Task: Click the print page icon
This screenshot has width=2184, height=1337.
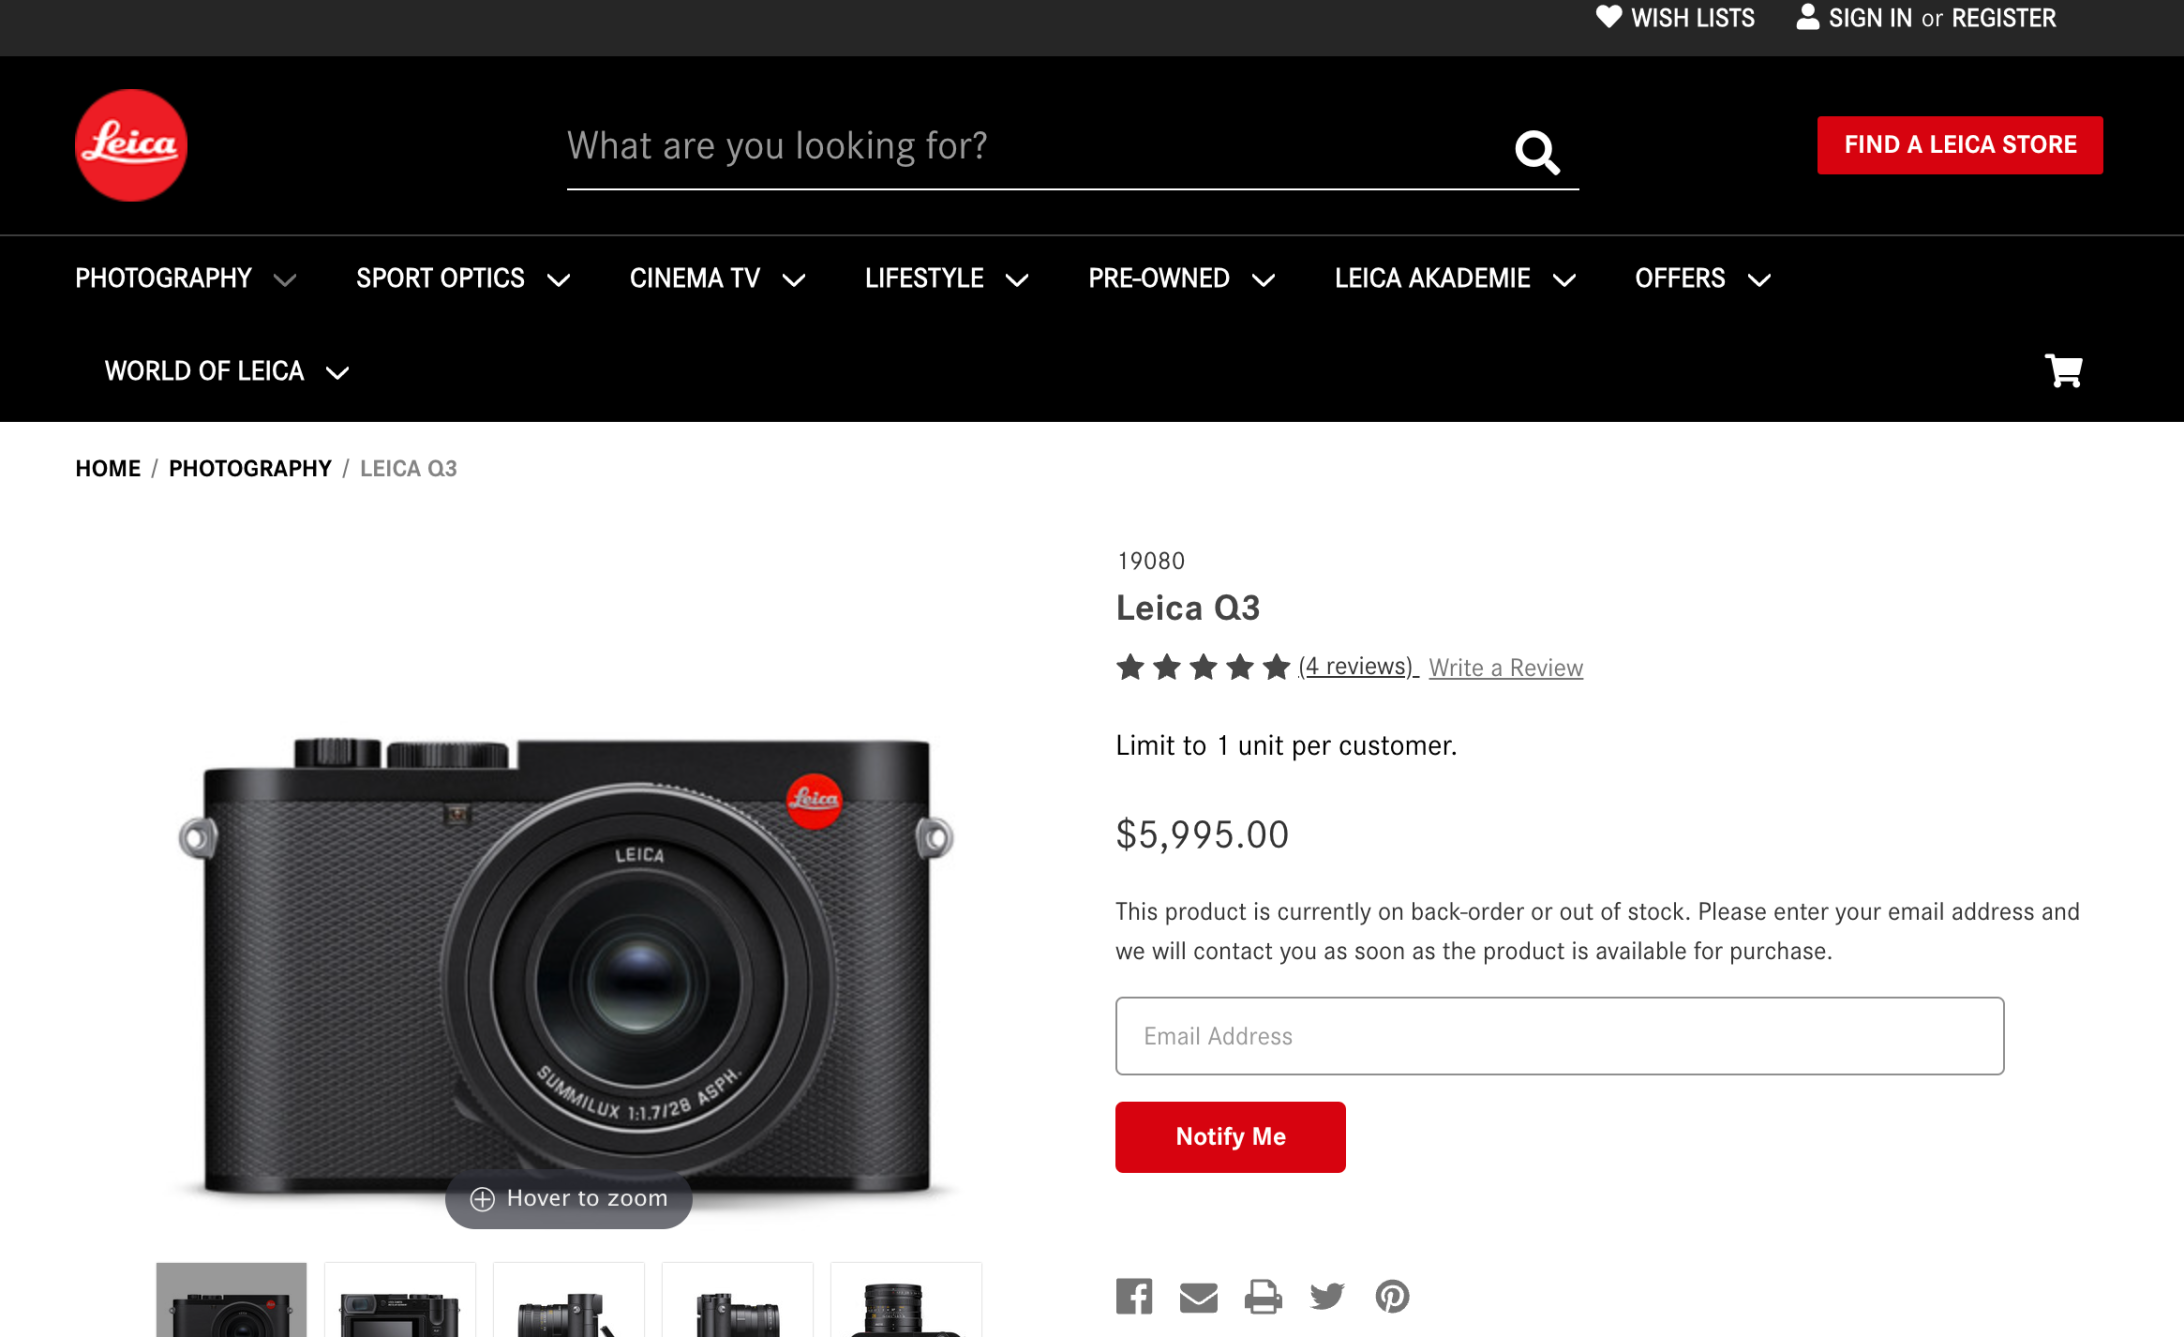Action: (x=1263, y=1296)
